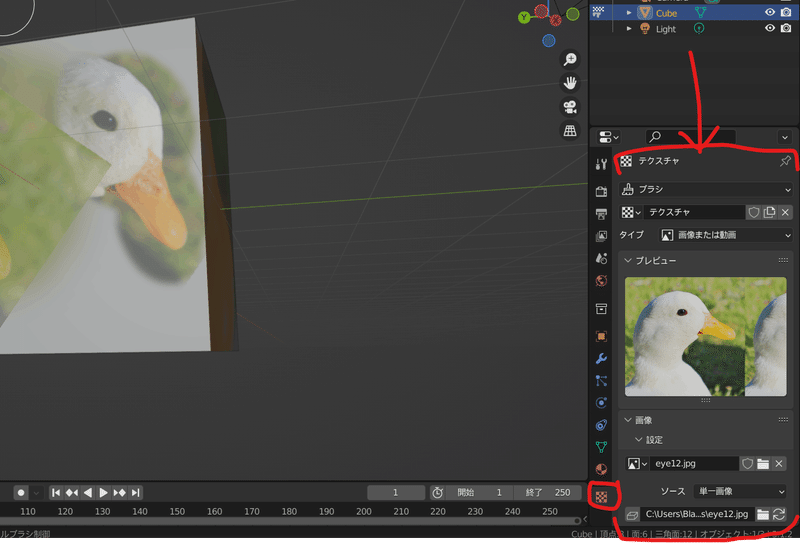Open the Scene properties tab
The height and width of the screenshot is (543, 800).
(x=601, y=258)
